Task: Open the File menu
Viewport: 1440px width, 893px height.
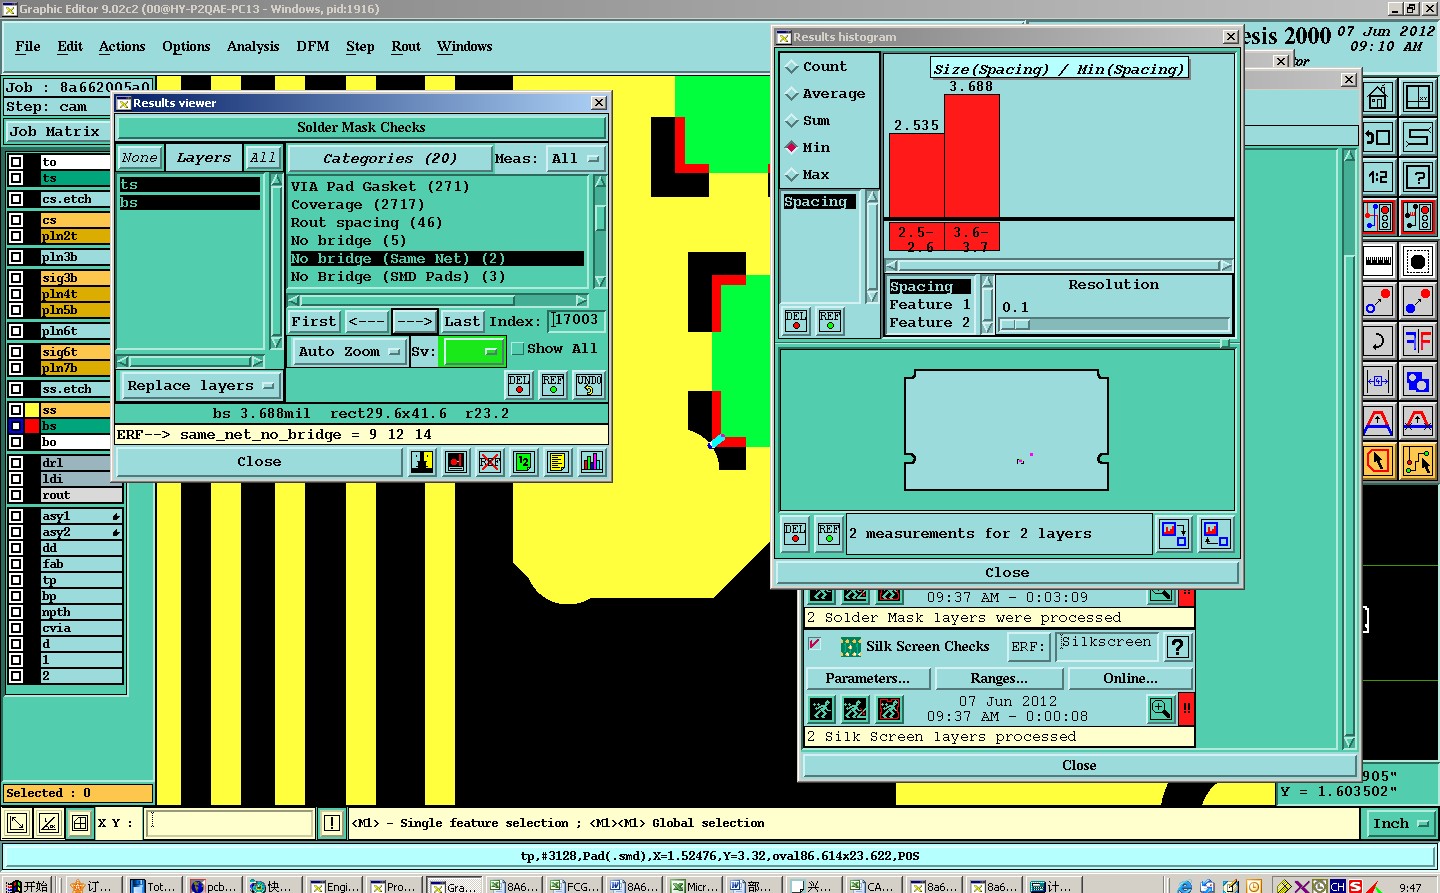Action: (x=28, y=46)
